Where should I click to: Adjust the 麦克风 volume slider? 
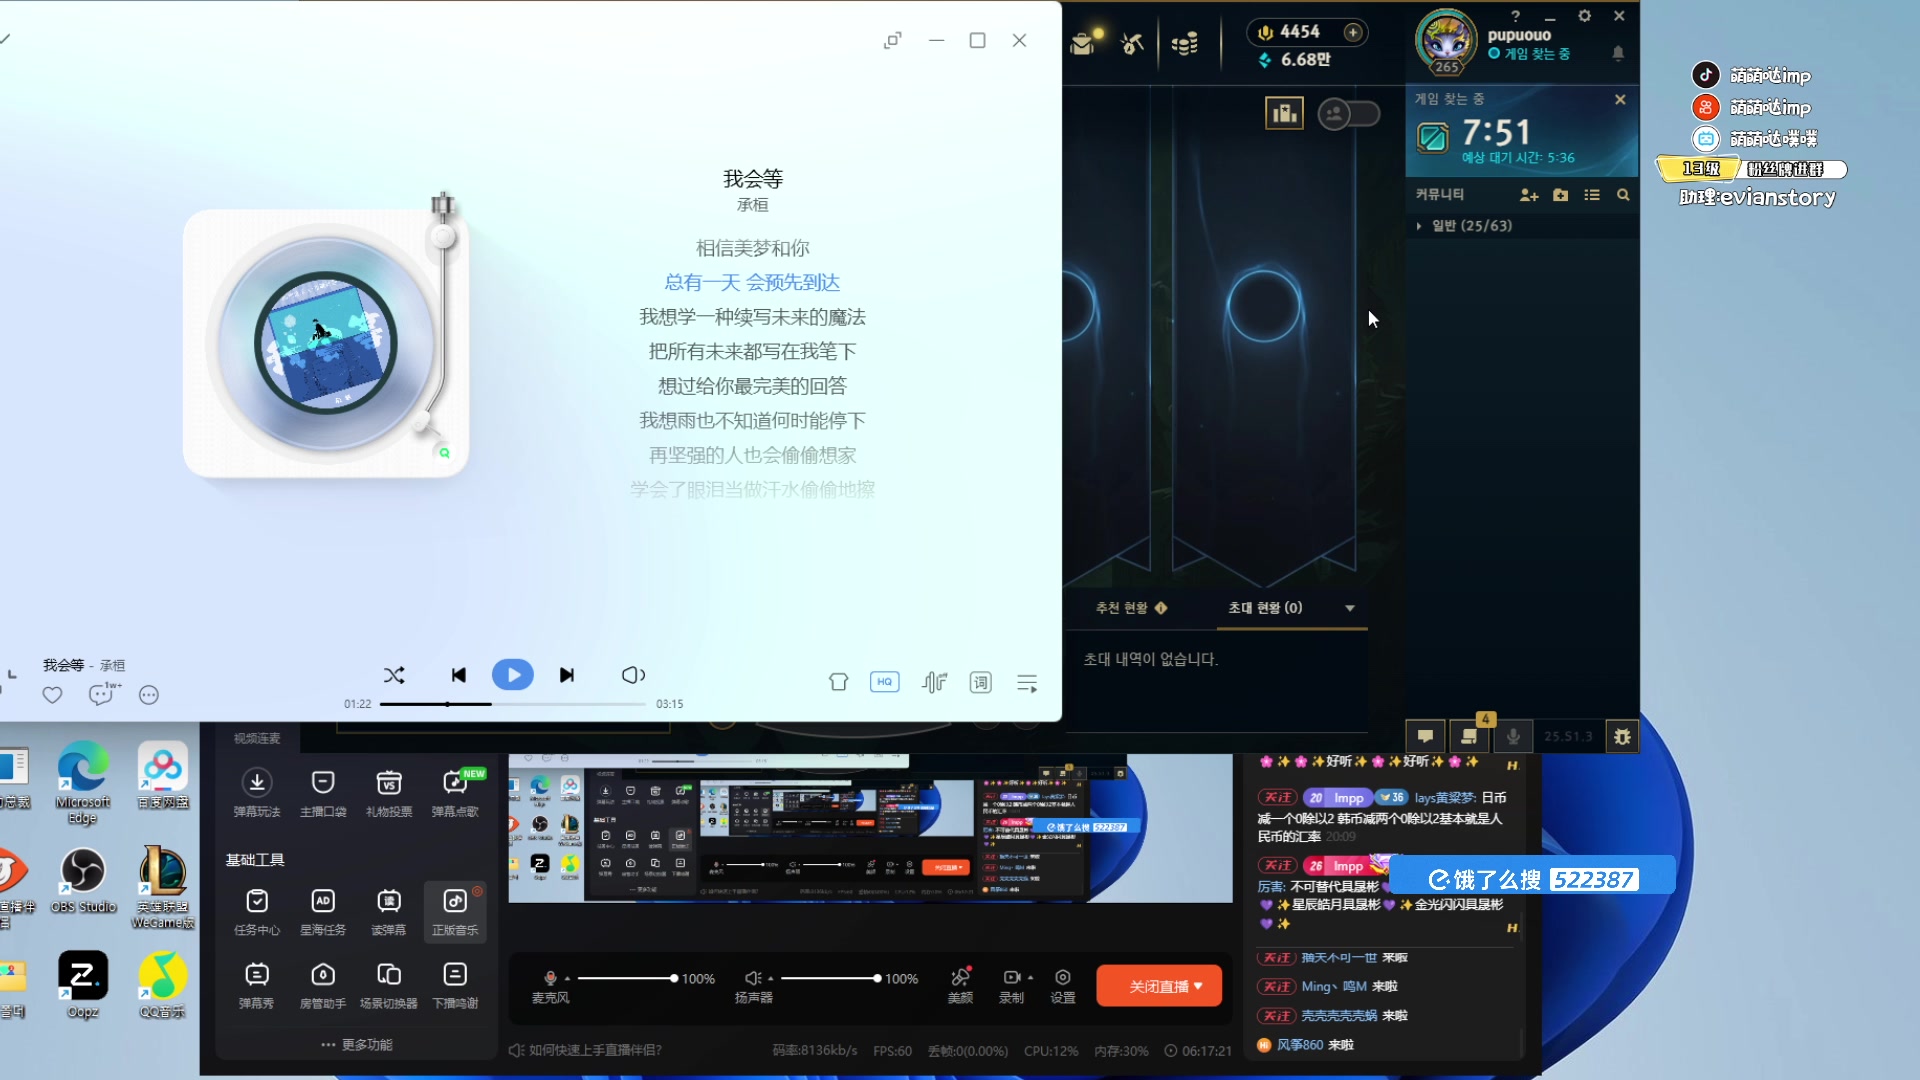pyautogui.click(x=626, y=978)
